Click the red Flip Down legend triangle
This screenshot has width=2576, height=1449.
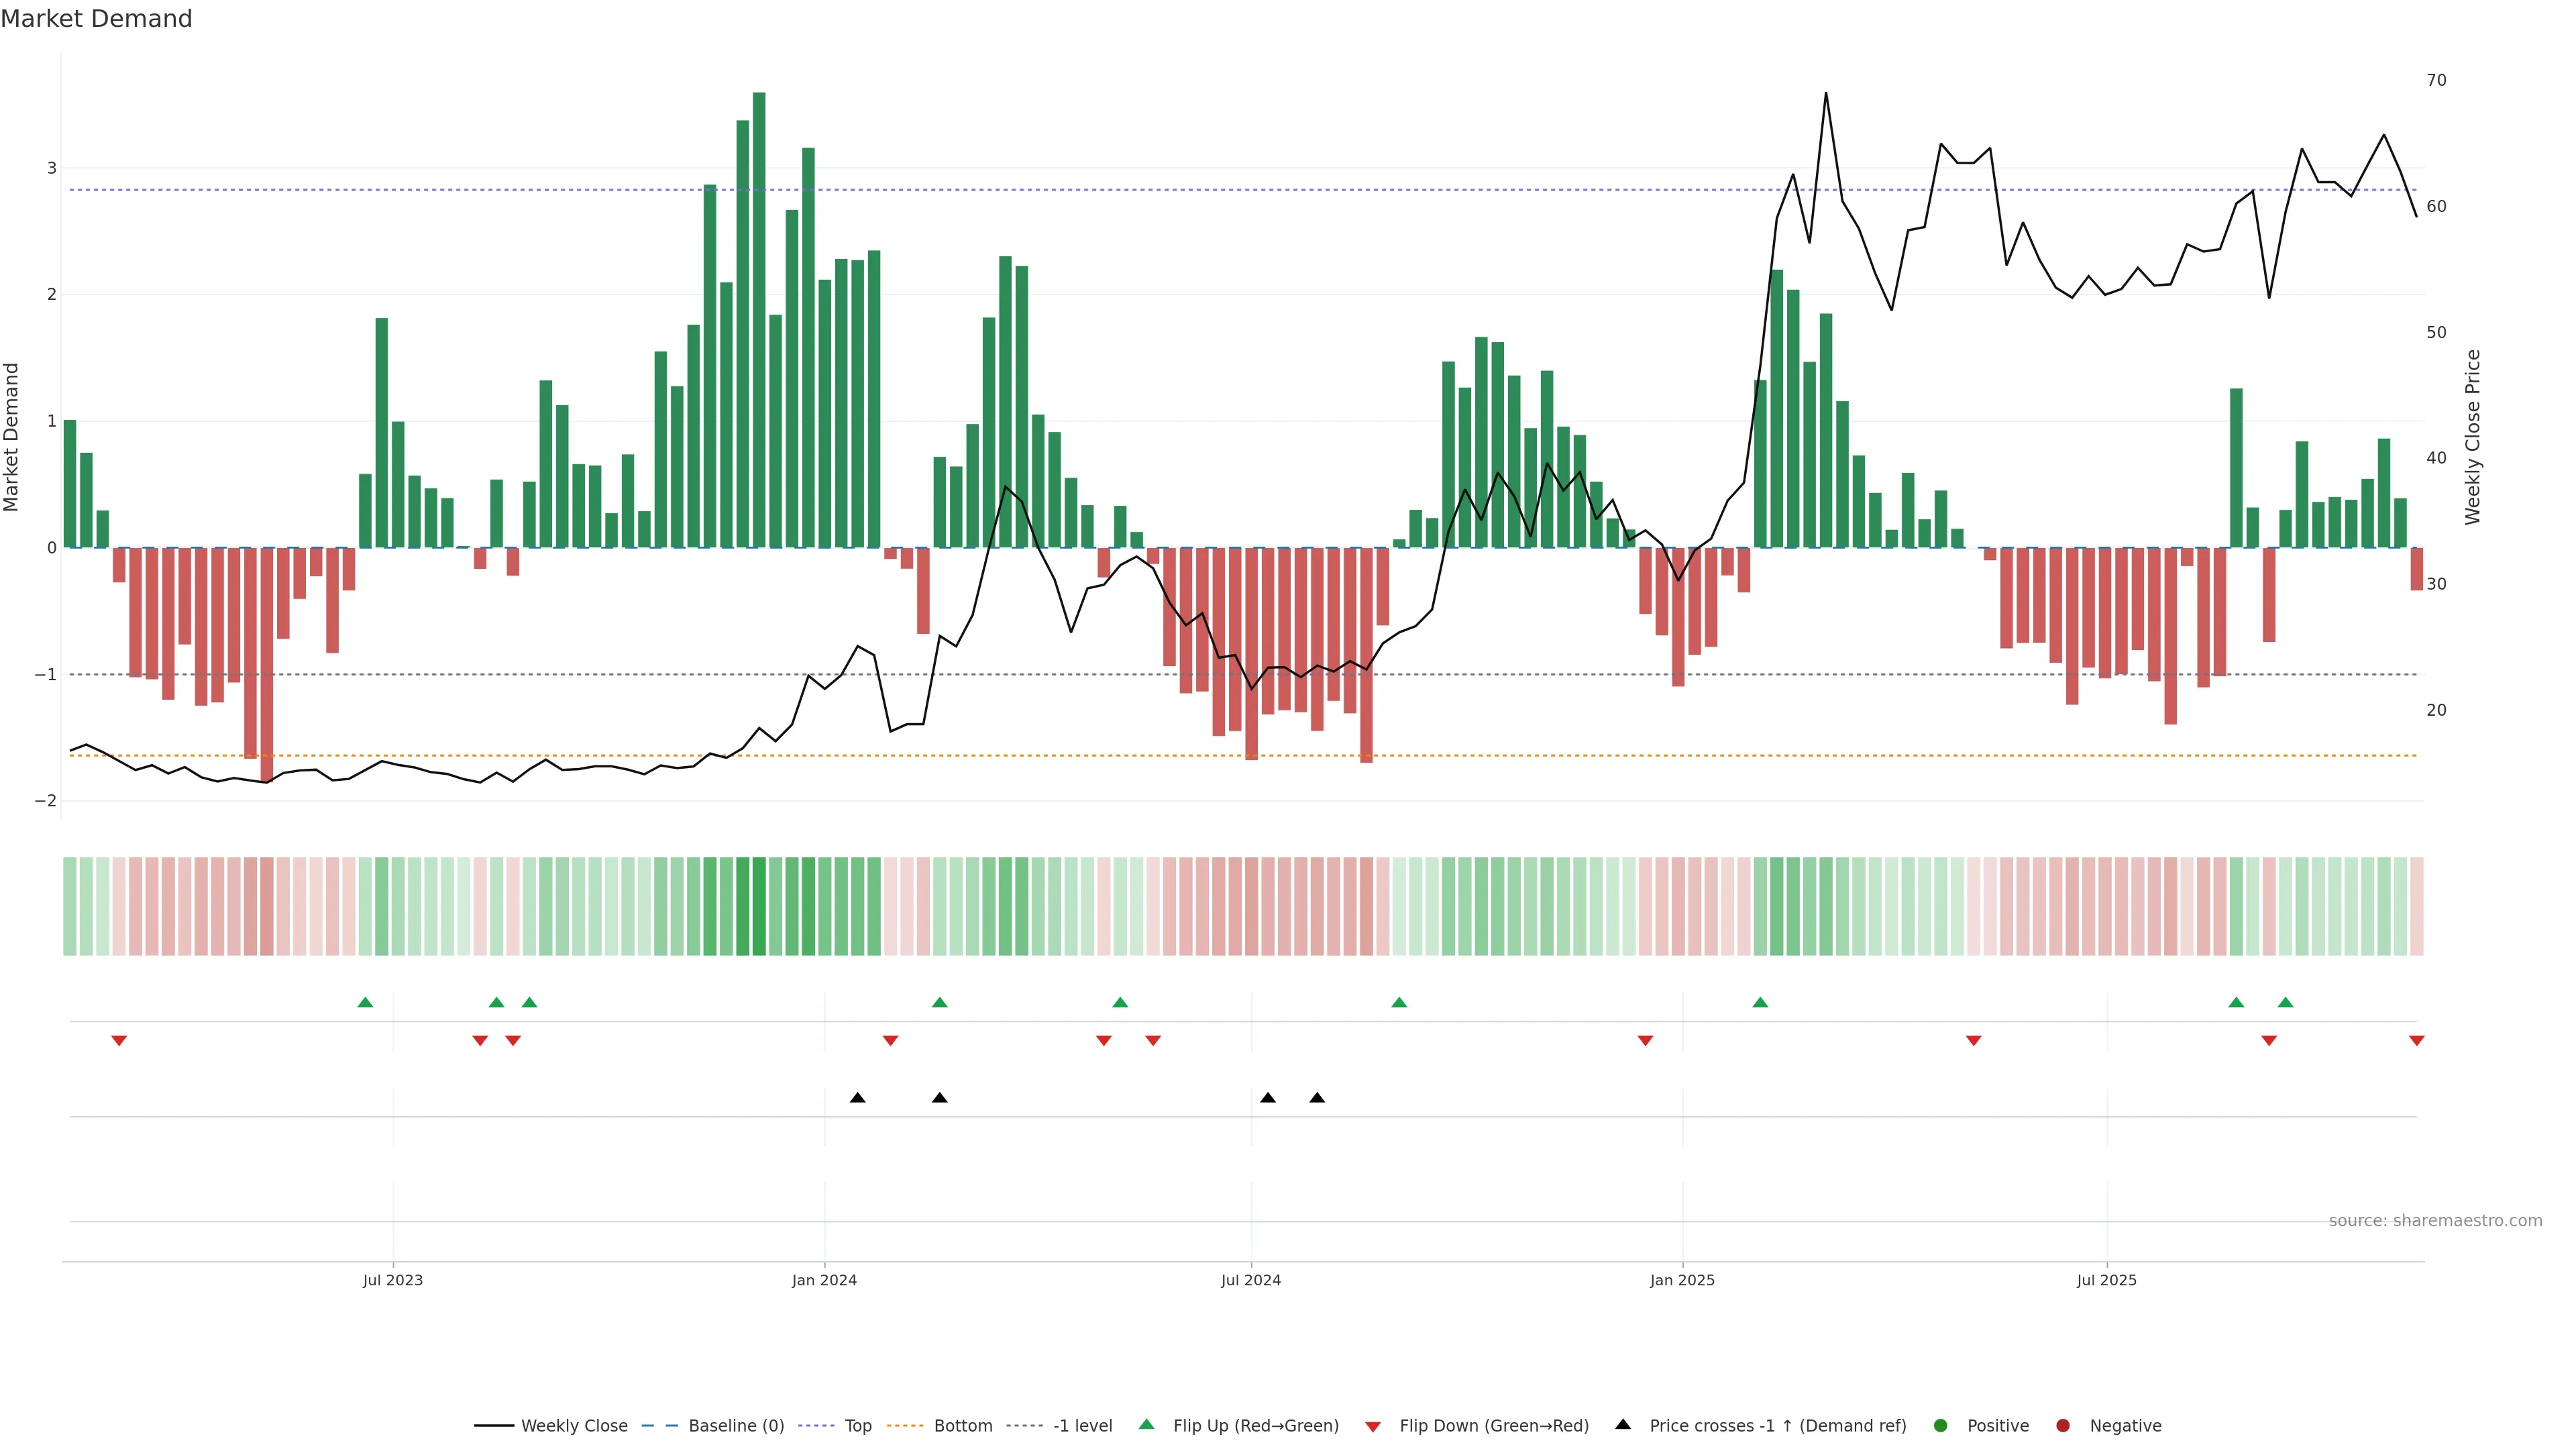pos(1373,1427)
